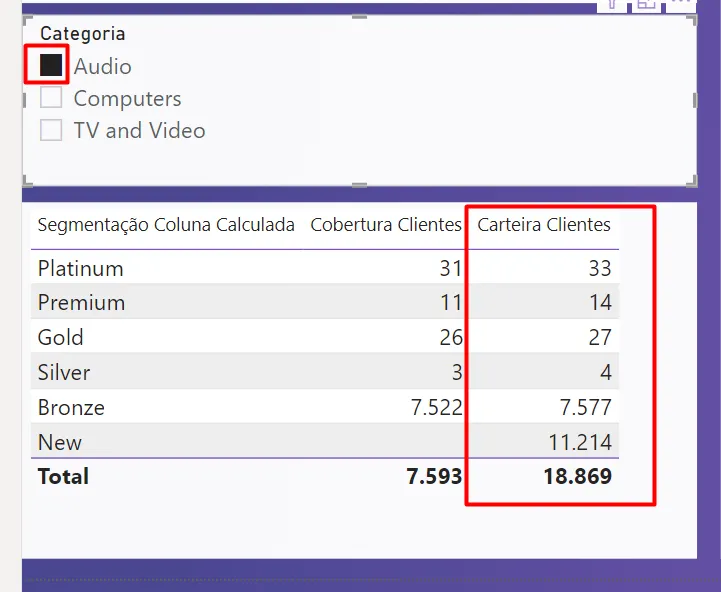Sort by Segmentação Coluna Calculada column header
The width and height of the screenshot is (721, 592).
(x=166, y=225)
